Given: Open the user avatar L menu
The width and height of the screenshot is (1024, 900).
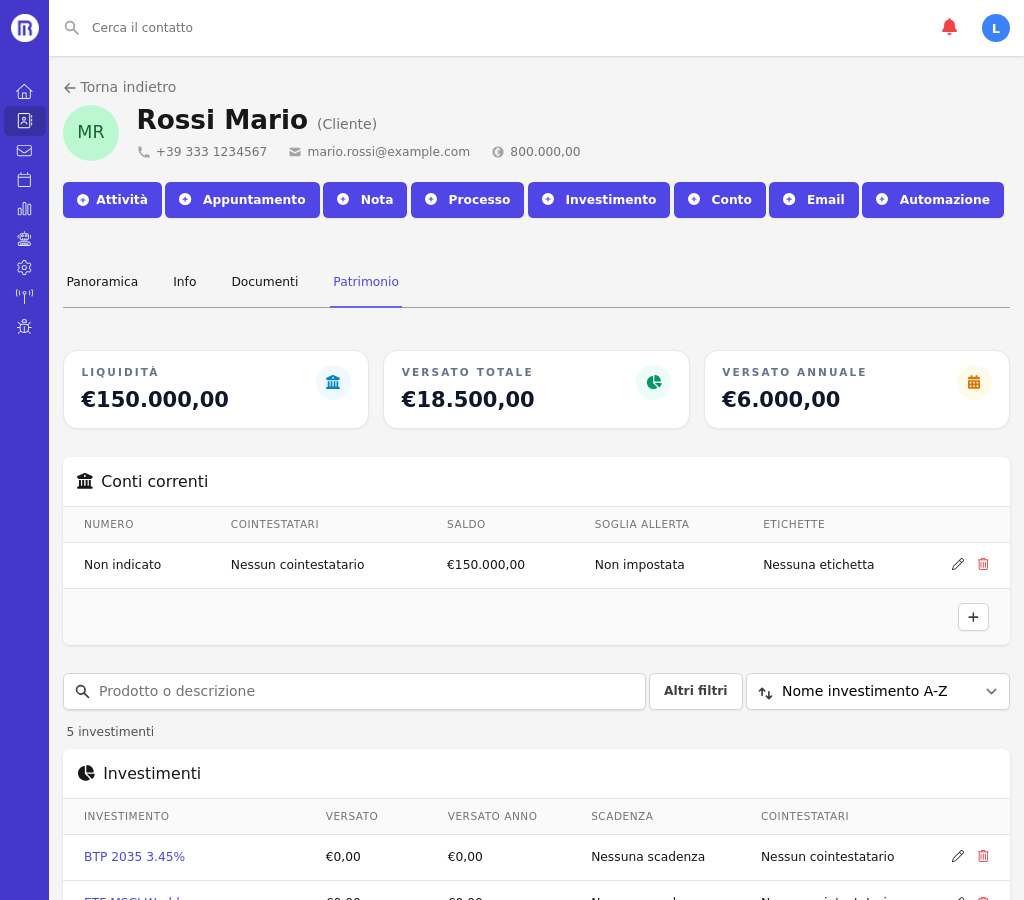Looking at the screenshot, I should [x=995, y=28].
